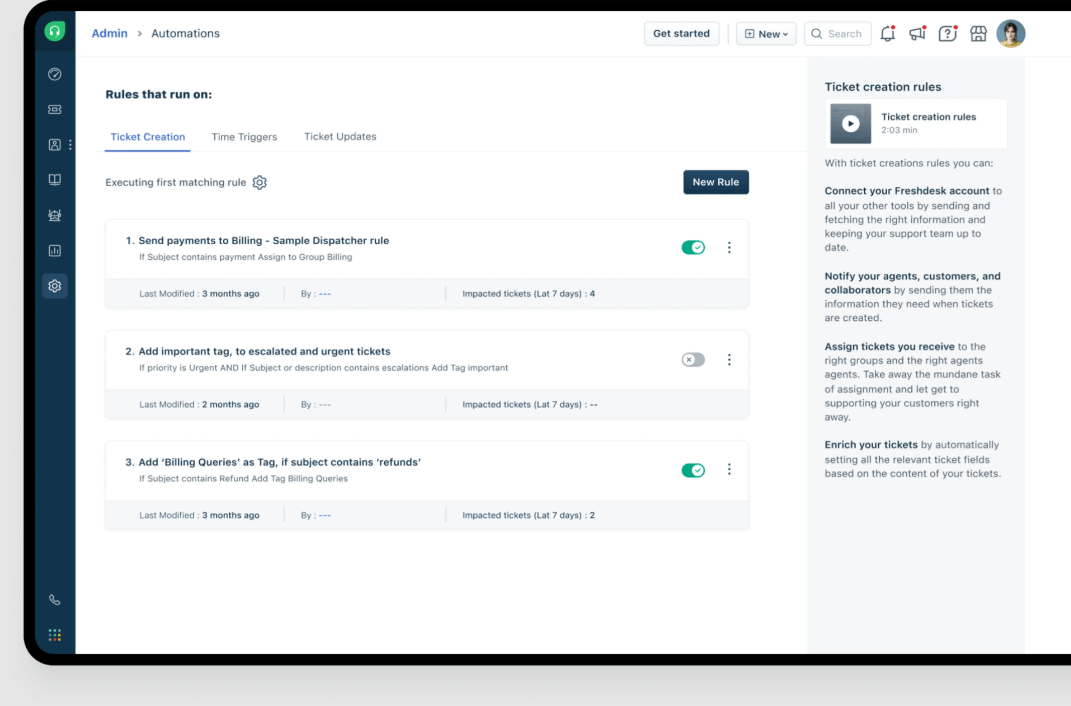The image size is (1071, 706).
Task: Open options menu for Send payments rule
Action: point(729,247)
